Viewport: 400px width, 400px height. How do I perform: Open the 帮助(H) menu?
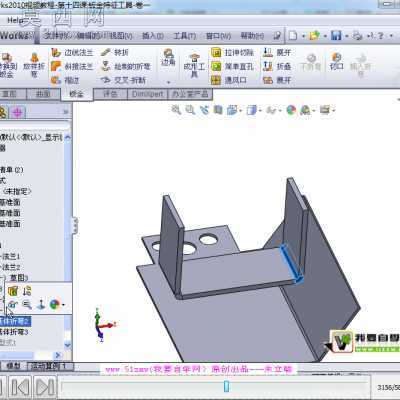click(252, 36)
